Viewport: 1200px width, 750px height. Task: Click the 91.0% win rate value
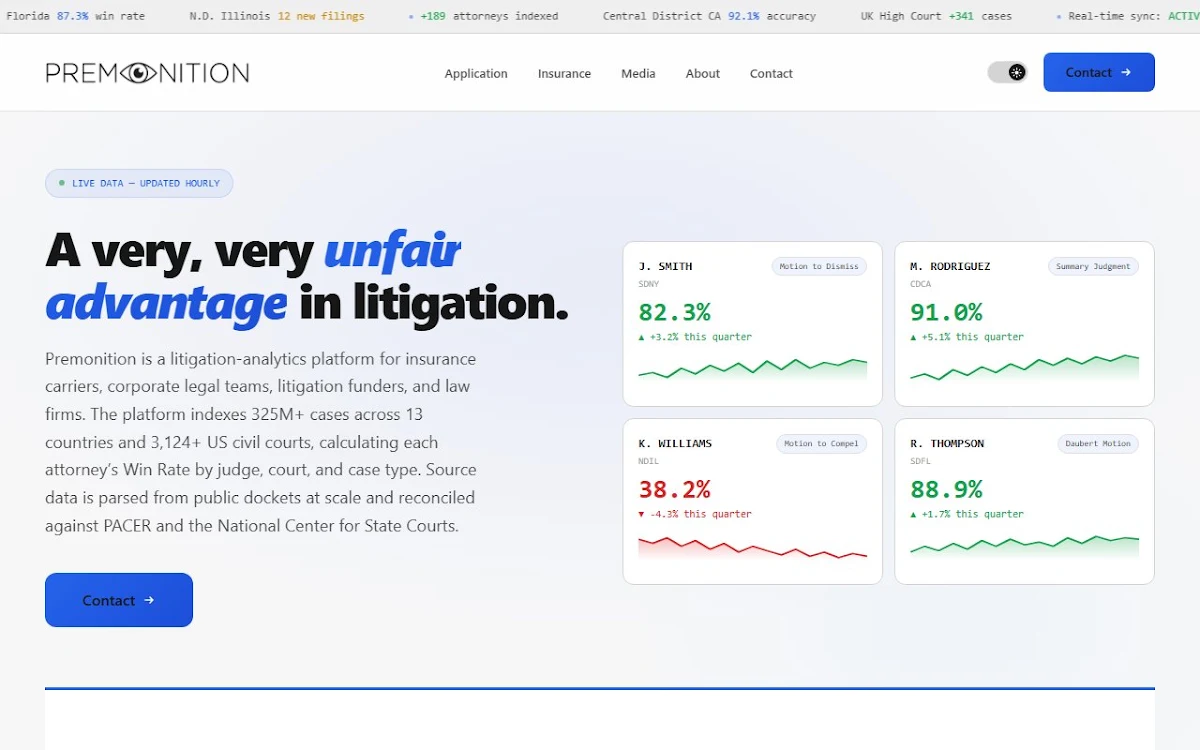click(946, 312)
